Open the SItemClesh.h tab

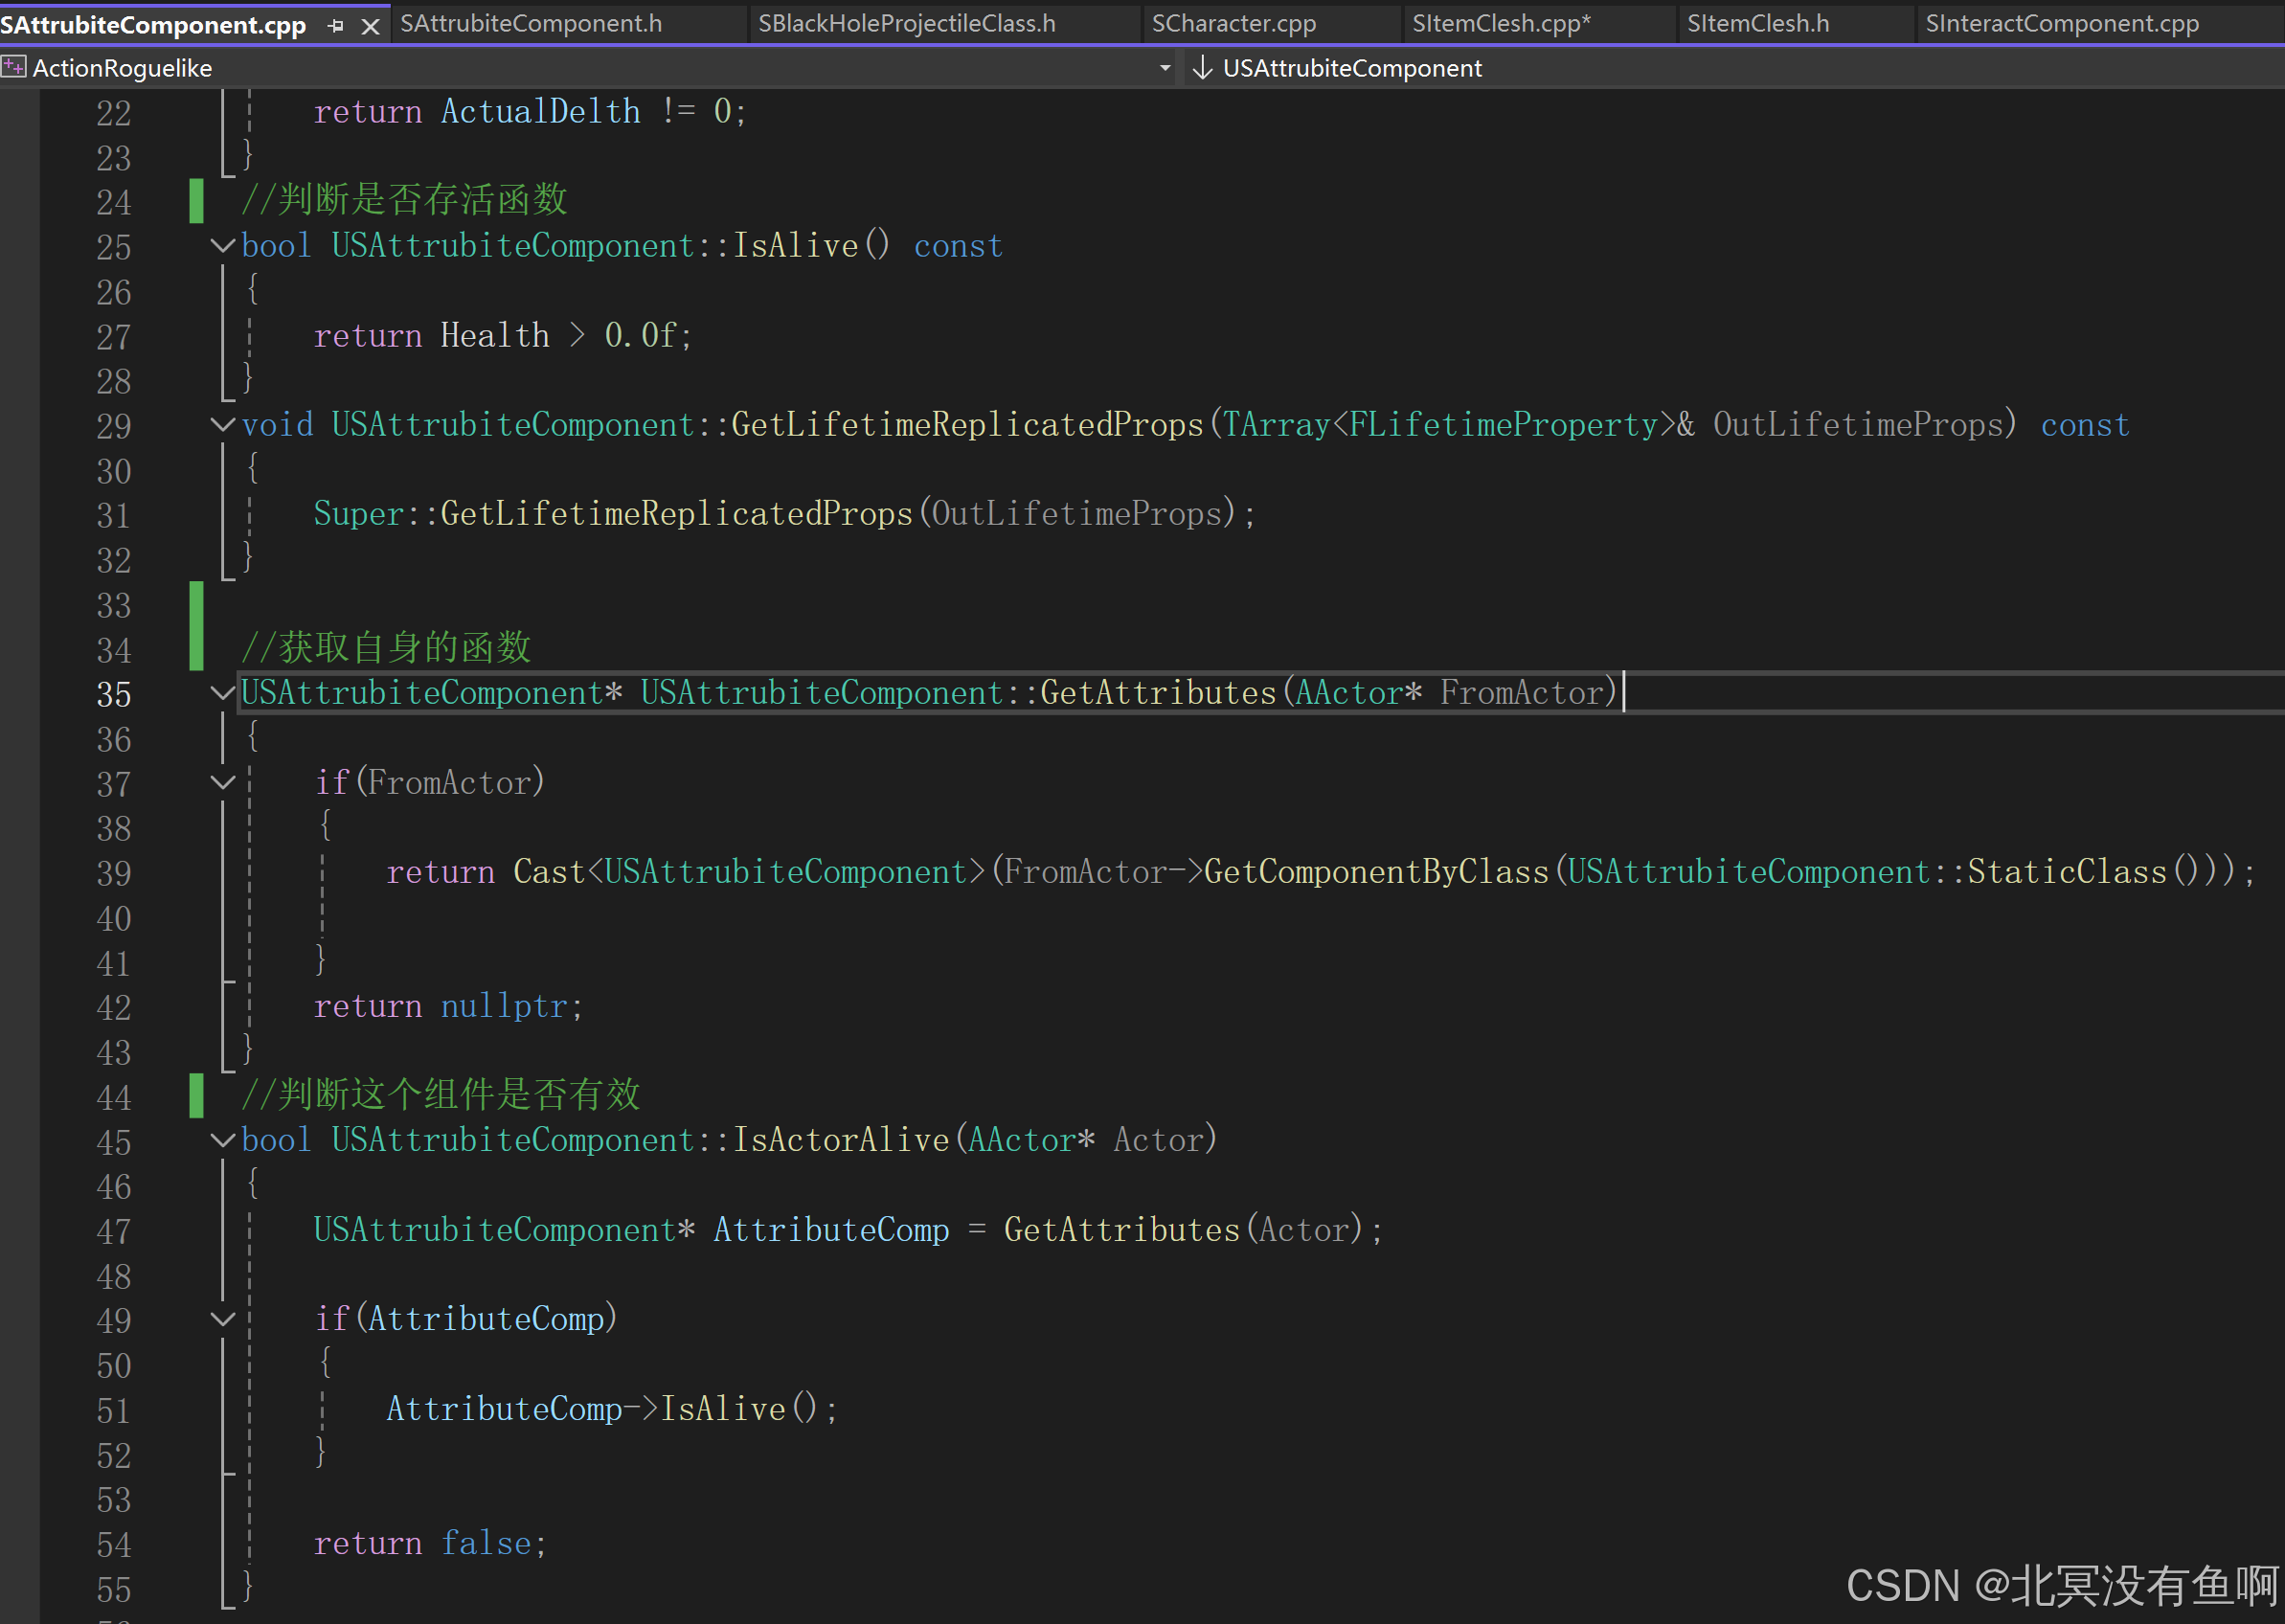coord(1757,23)
